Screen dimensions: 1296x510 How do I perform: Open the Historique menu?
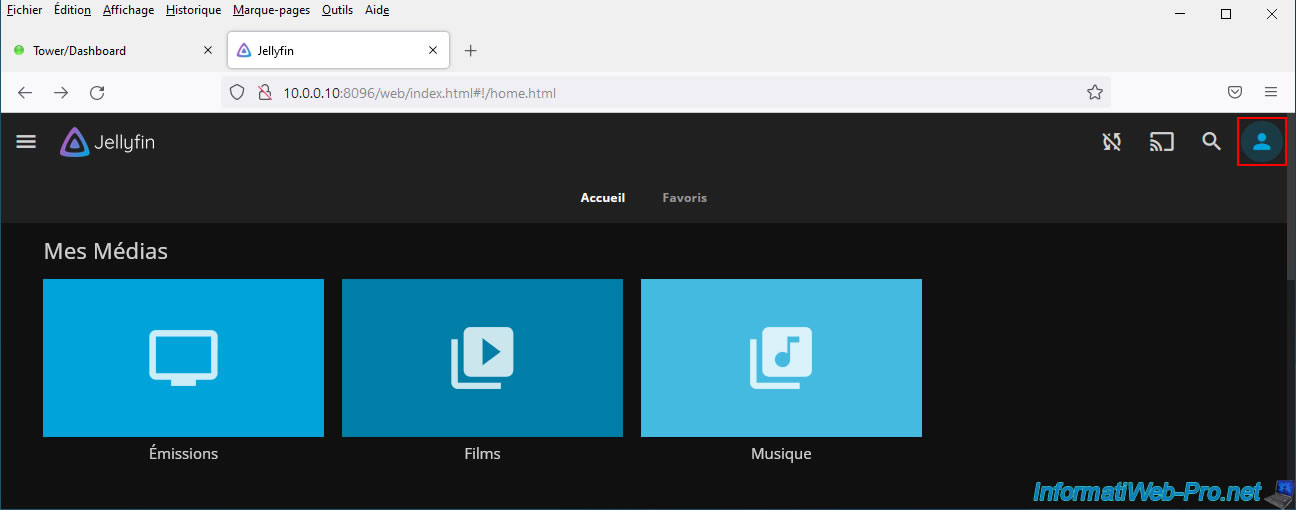pyautogui.click(x=194, y=10)
